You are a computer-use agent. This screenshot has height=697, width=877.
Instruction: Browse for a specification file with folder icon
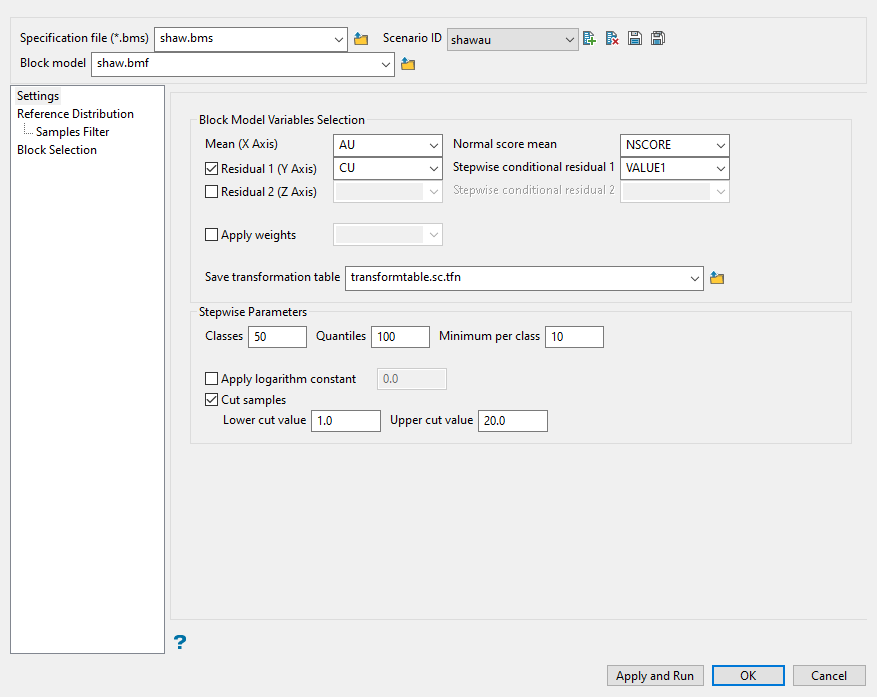coord(361,39)
